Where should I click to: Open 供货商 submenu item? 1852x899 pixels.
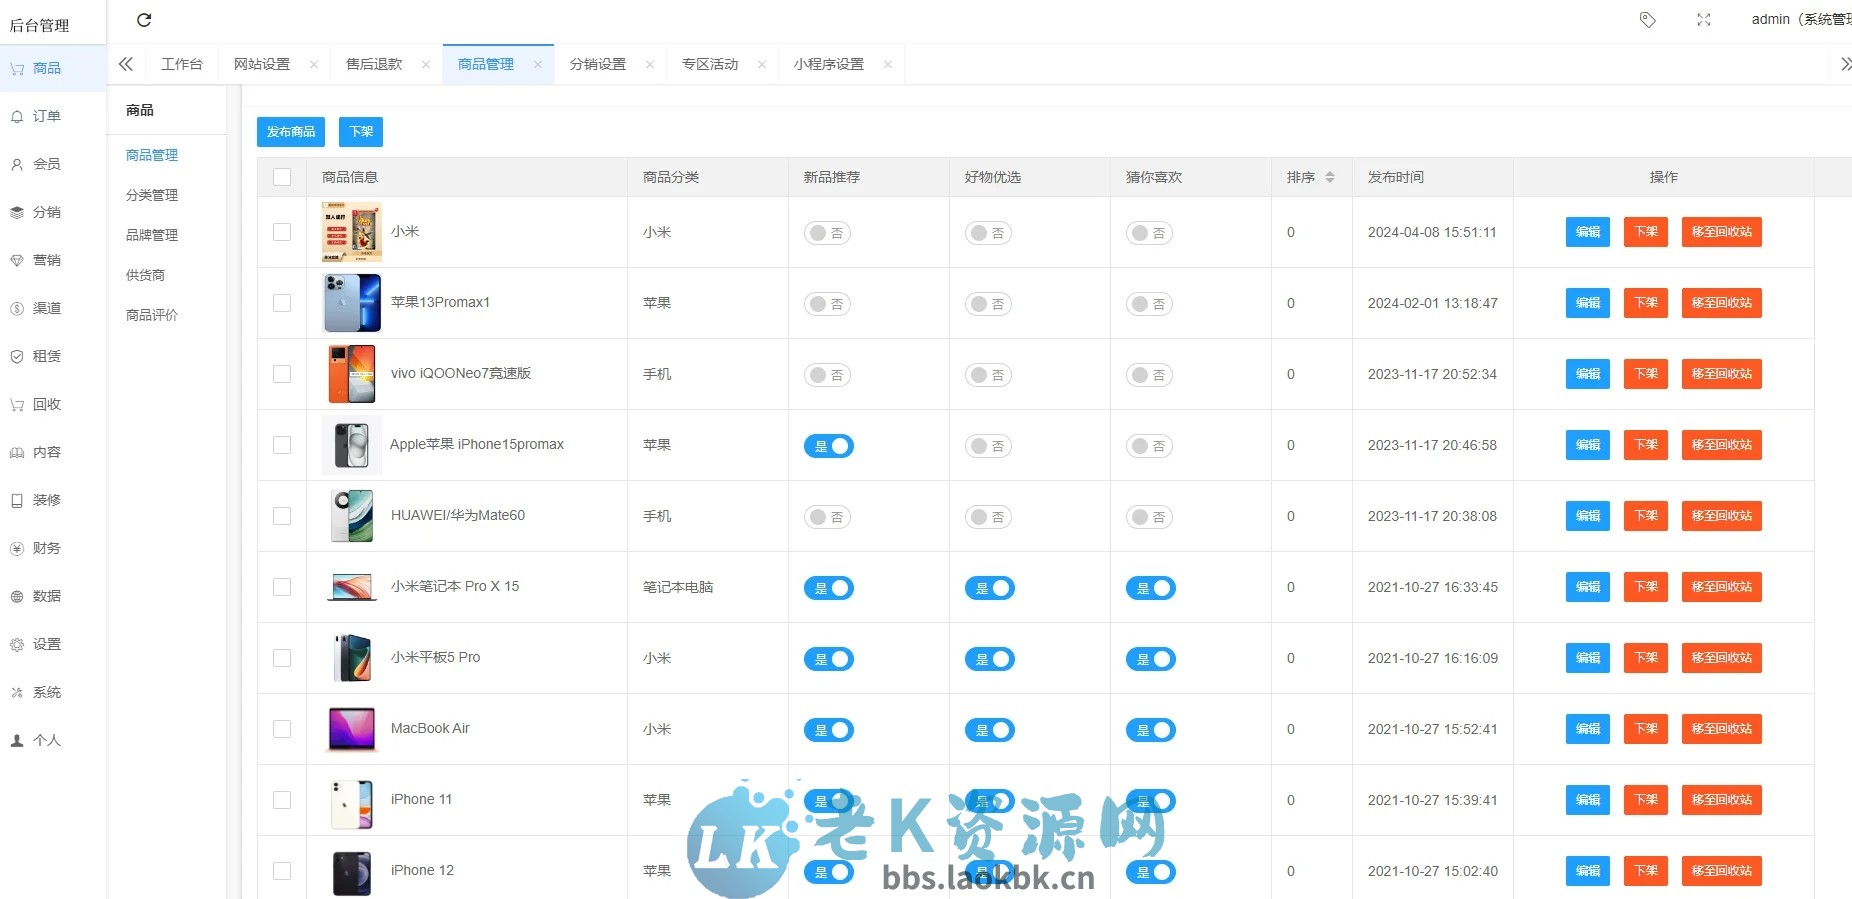pyautogui.click(x=146, y=275)
